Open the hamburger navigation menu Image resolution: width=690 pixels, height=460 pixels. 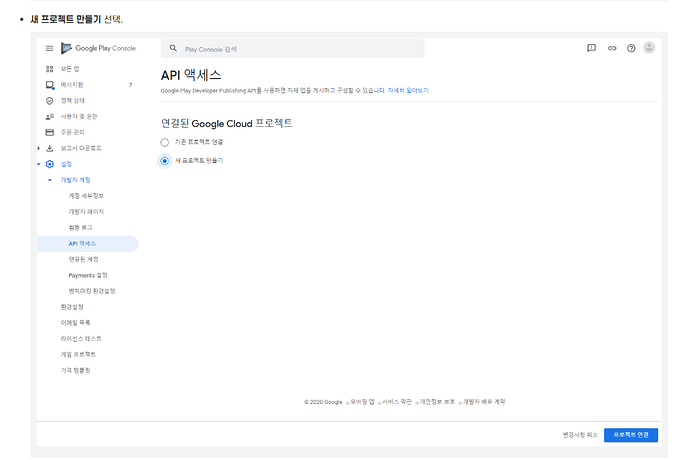(x=49, y=48)
